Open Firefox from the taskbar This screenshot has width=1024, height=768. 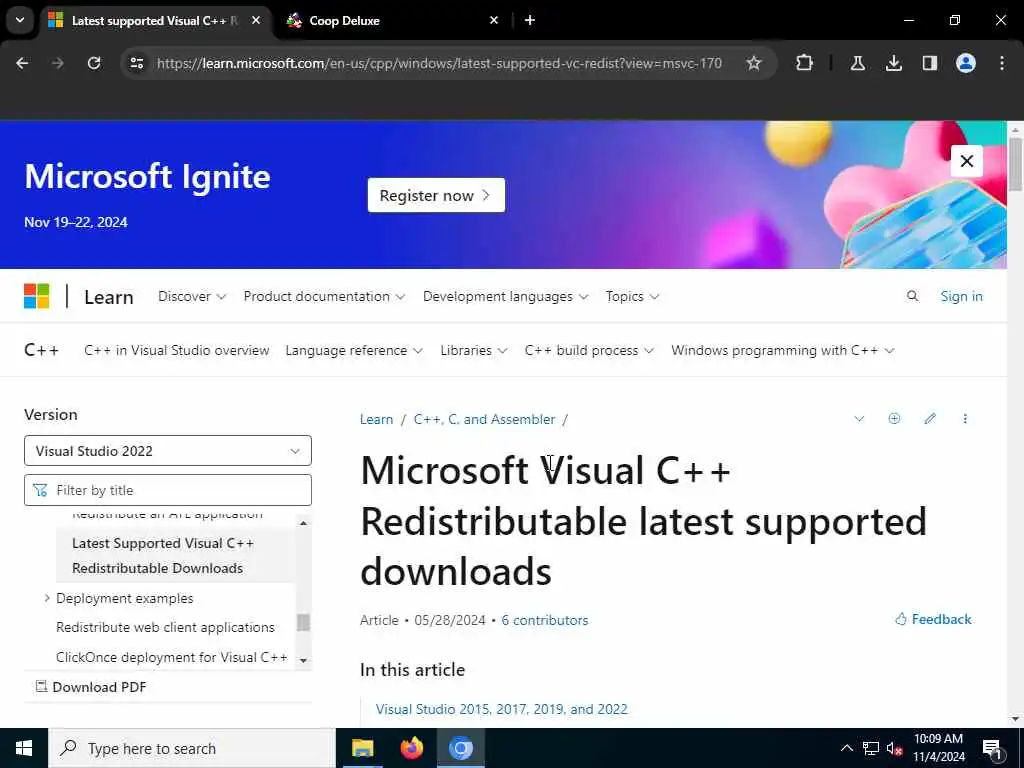click(411, 748)
